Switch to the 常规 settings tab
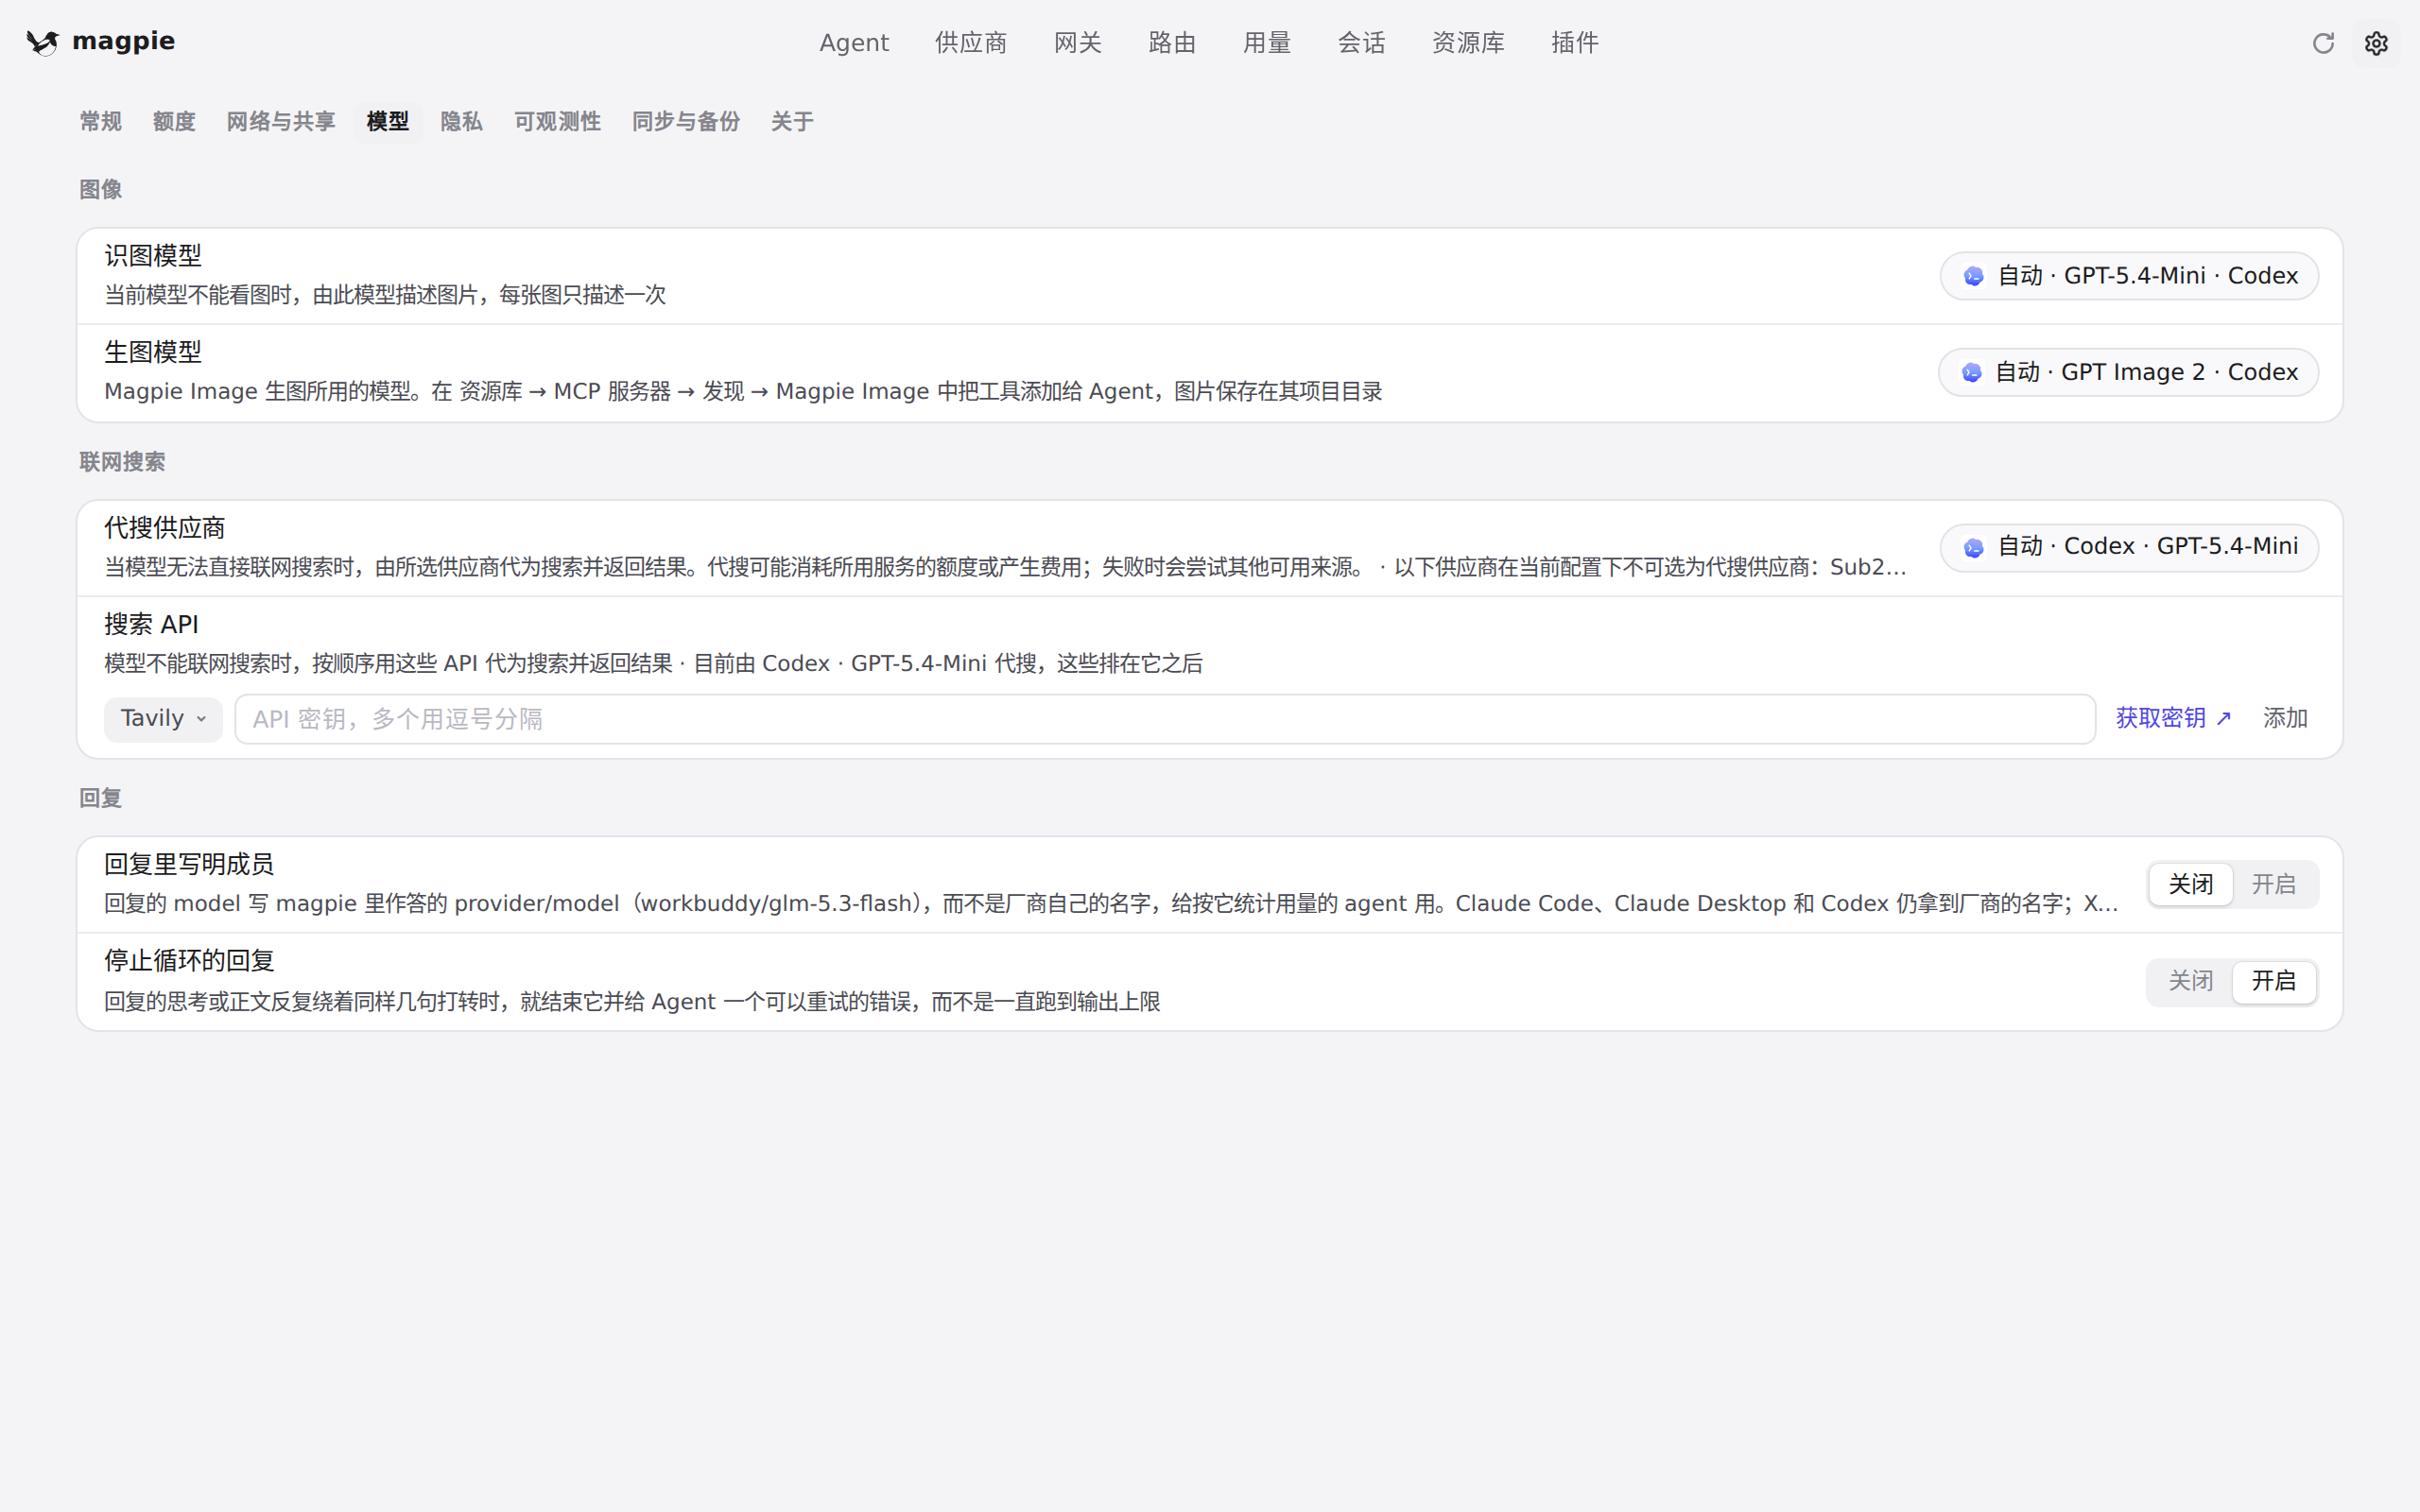The image size is (2420, 1512). [x=100, y=122]
